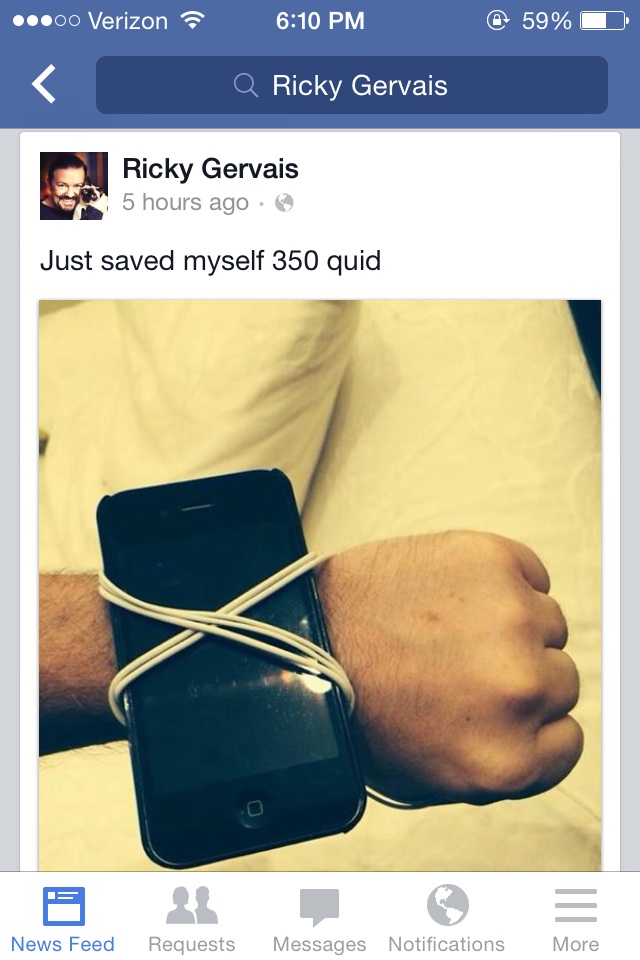Tap Ricky Gervais profile picture

coord(74,186)
